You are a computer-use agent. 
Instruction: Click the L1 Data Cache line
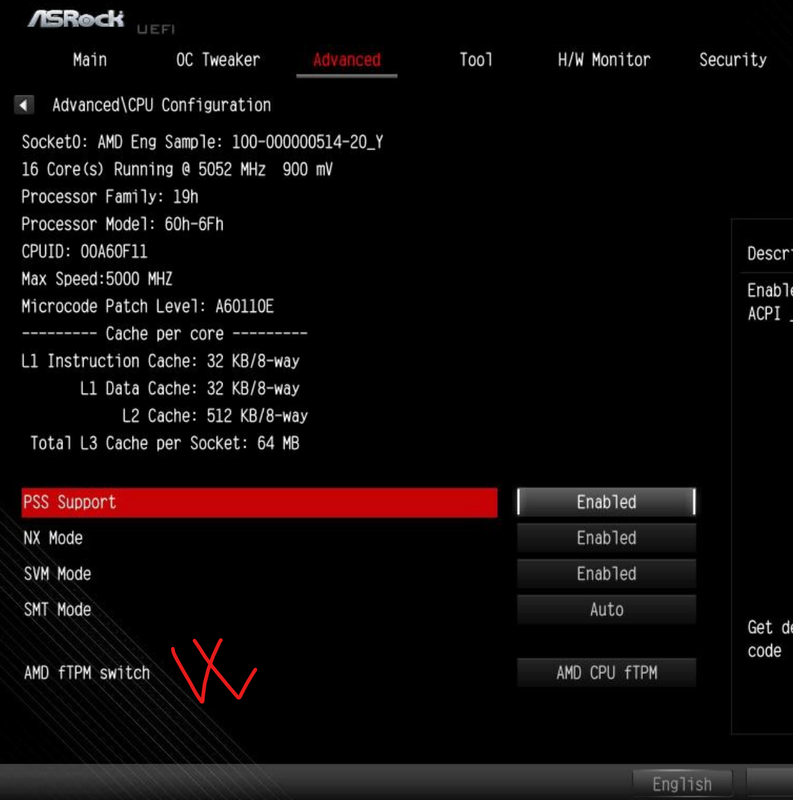click(189, 389)
